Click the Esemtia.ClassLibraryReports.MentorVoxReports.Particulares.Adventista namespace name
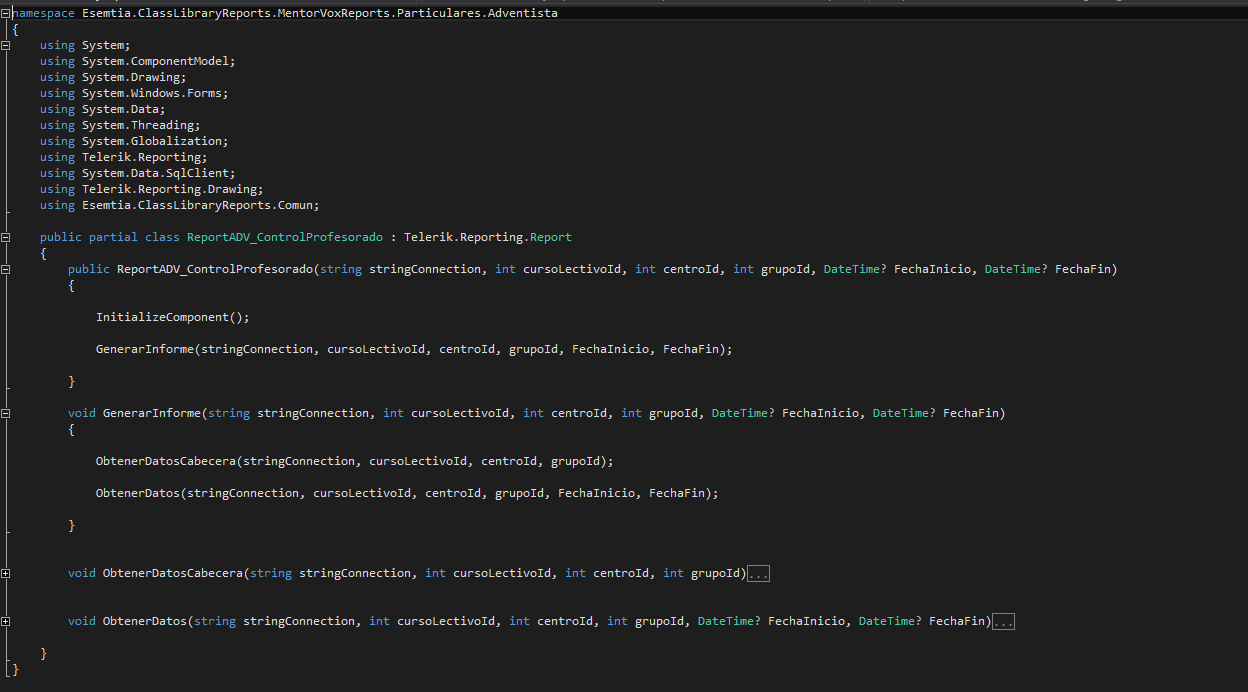Viewport: 1248px width, 692px height. [320, 13]
